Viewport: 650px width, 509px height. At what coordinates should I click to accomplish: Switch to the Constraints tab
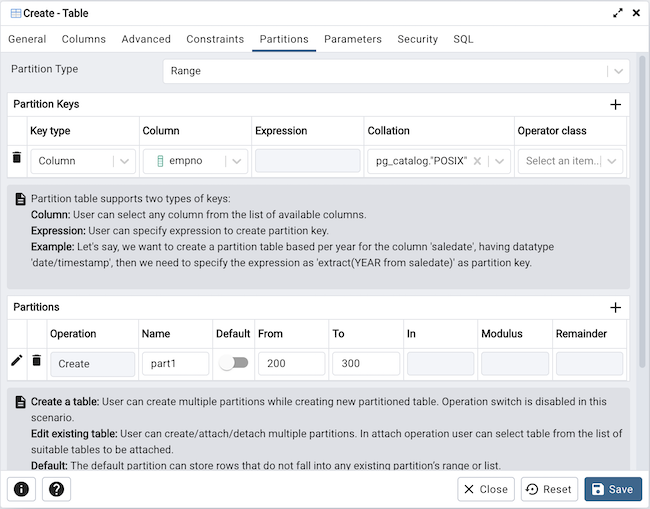(x=215, y=39)
